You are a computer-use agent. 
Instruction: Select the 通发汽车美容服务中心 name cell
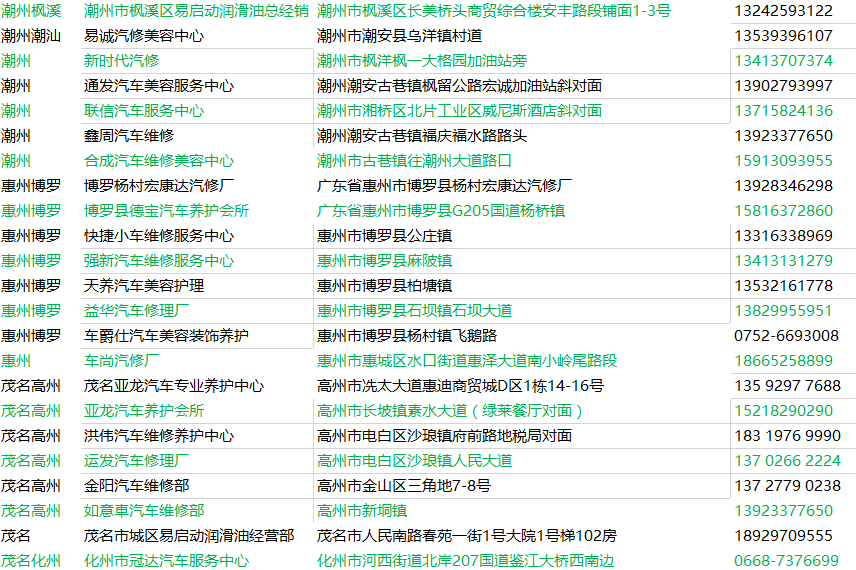pyautogui.click(x=159, y=86)
